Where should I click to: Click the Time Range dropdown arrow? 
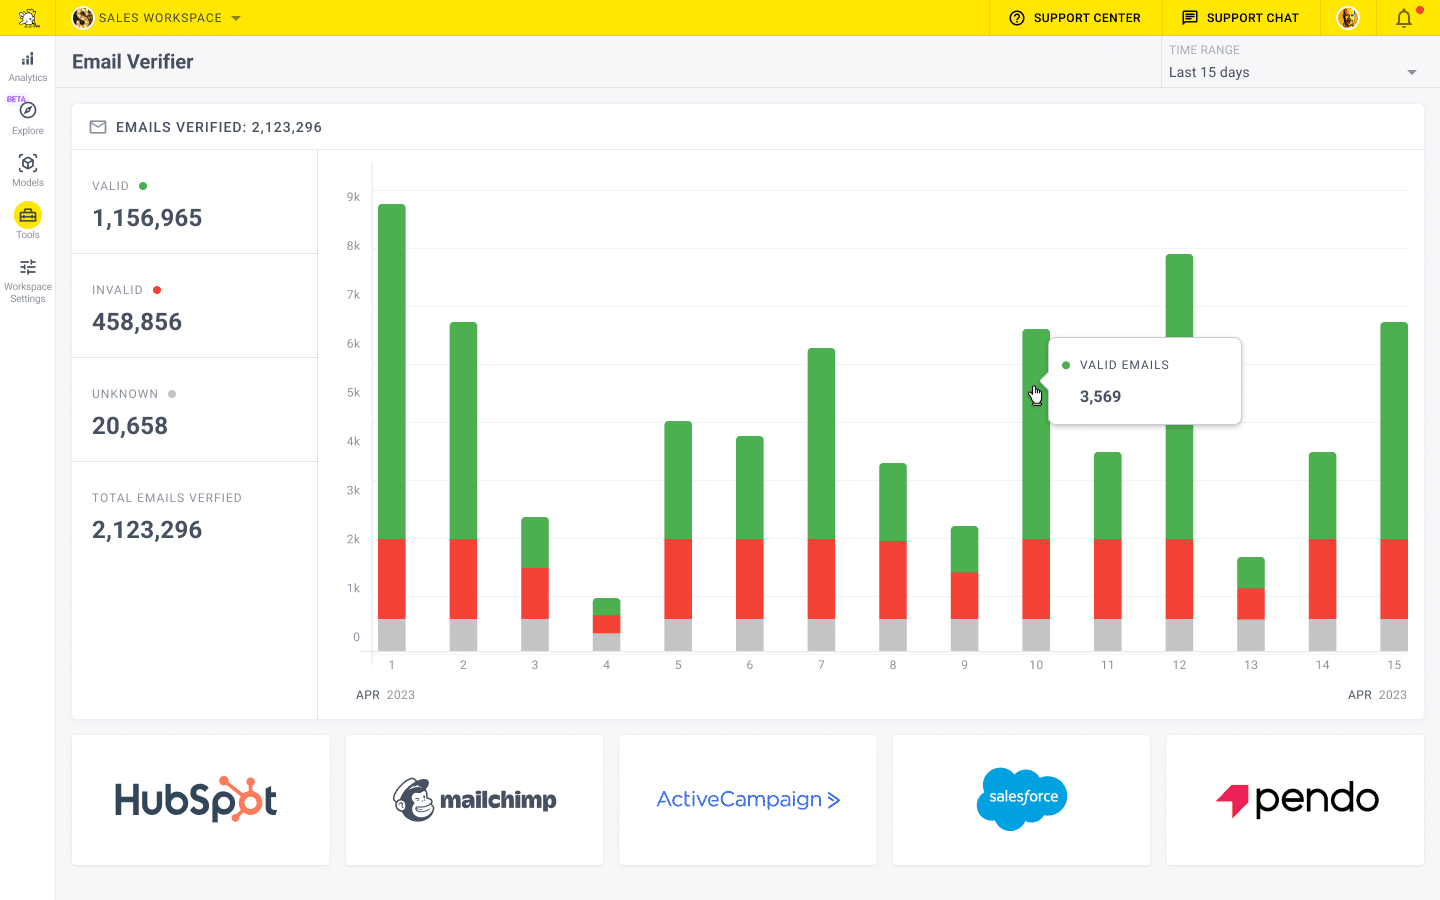click(1412, 72)
